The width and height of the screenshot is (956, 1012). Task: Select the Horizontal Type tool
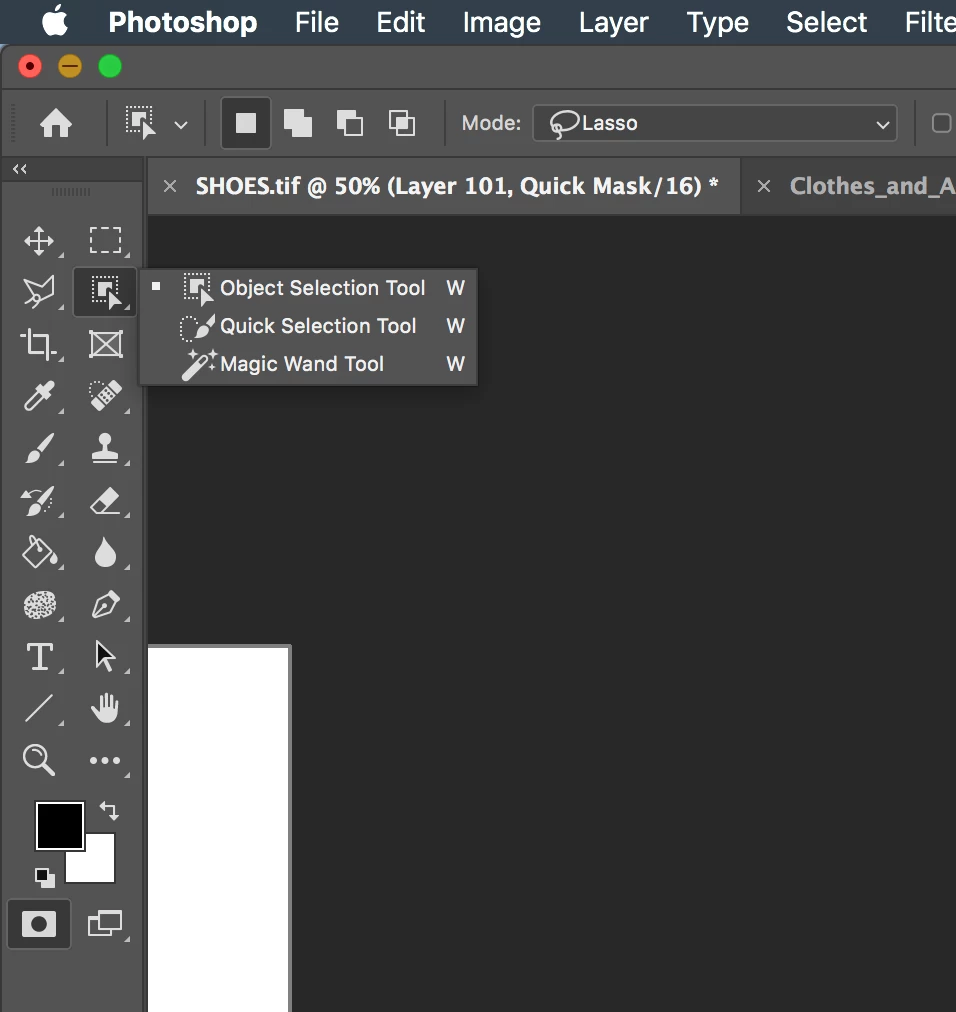click(39, 657)
